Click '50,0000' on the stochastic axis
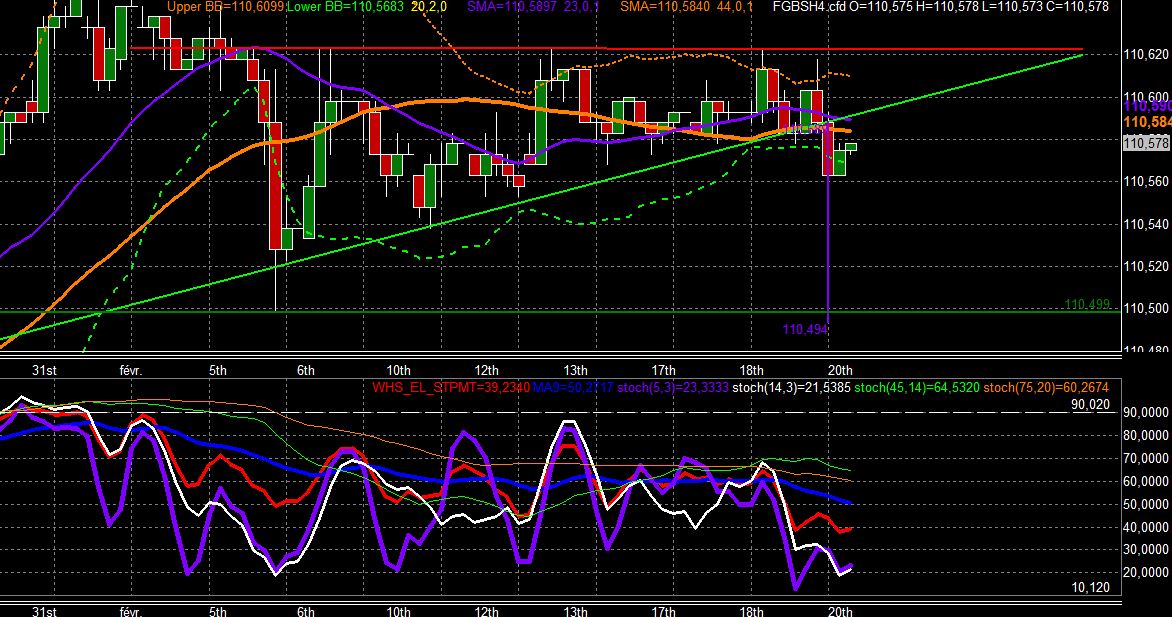Viewport: 1172px width, 617px height. pos(1147,504)
